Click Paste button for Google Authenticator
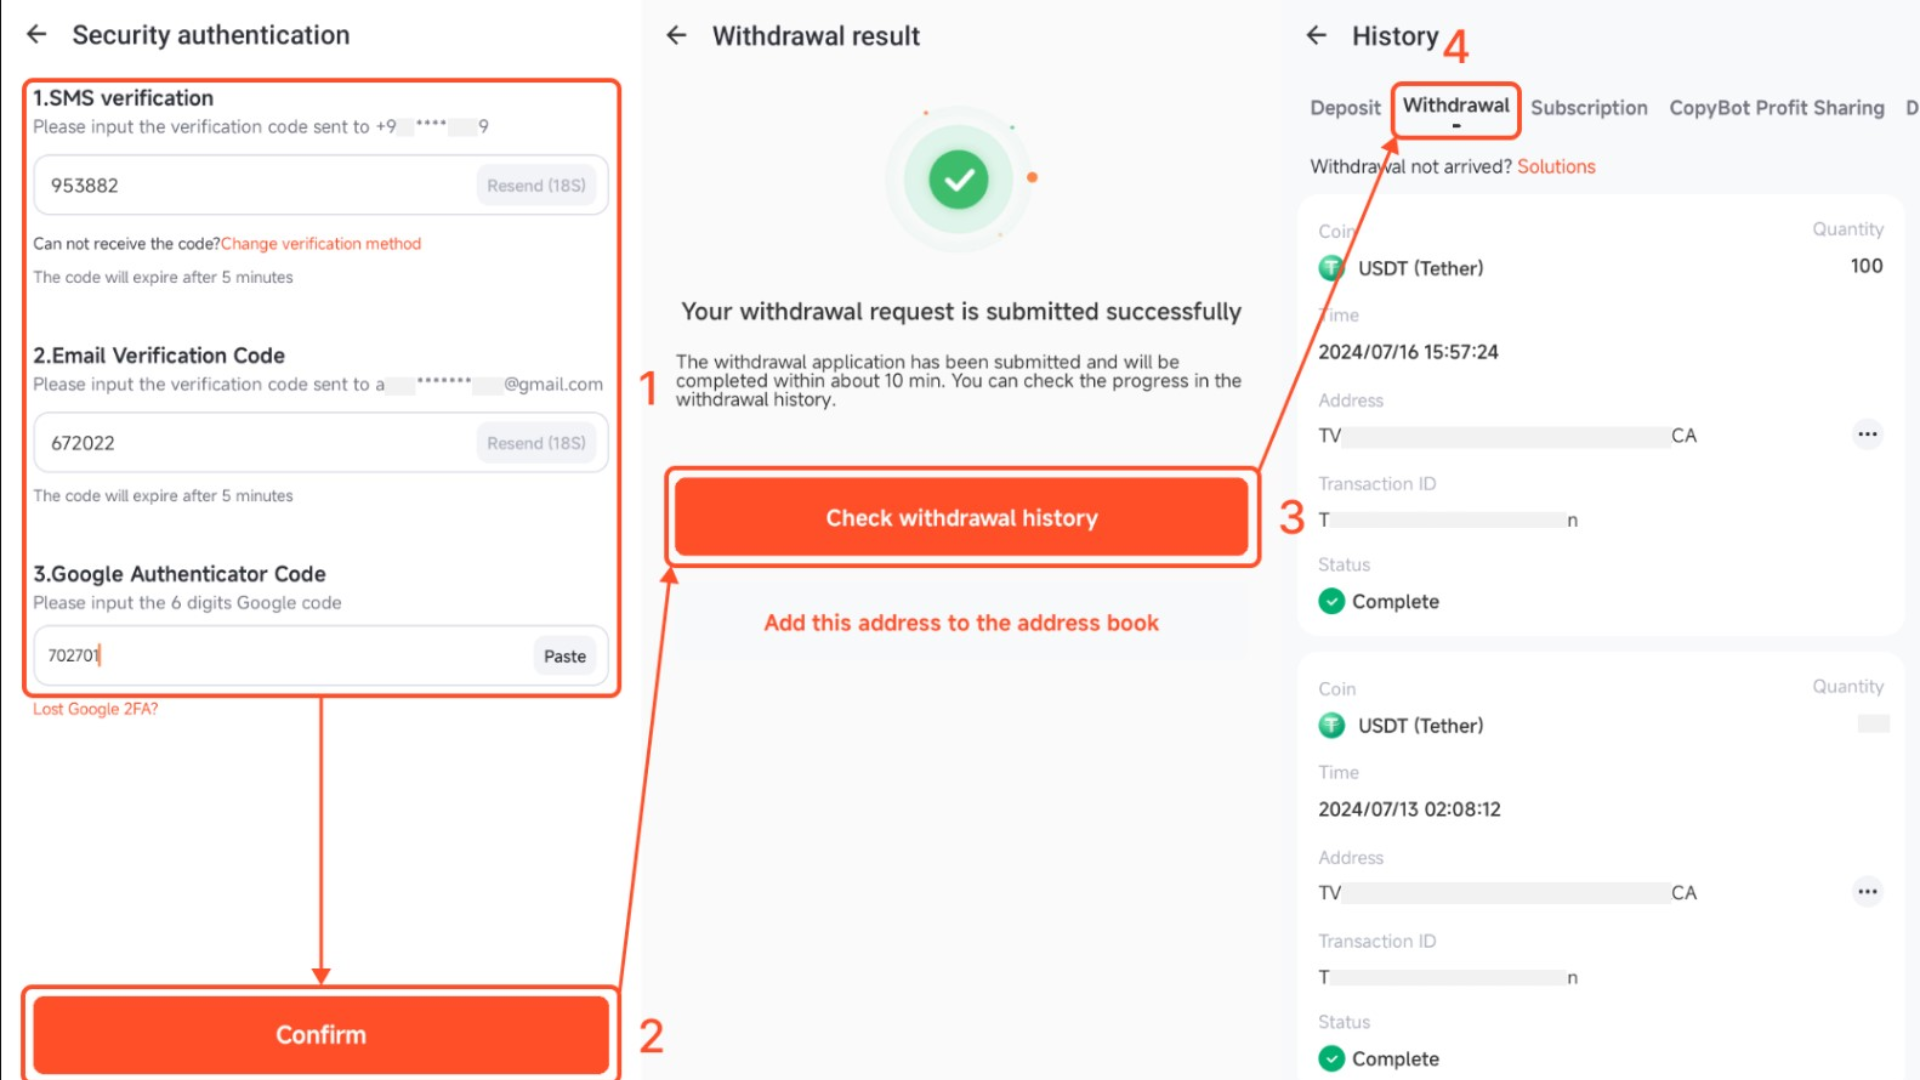This screenshot has height=1080, width=1920. (x=563, y=655)
